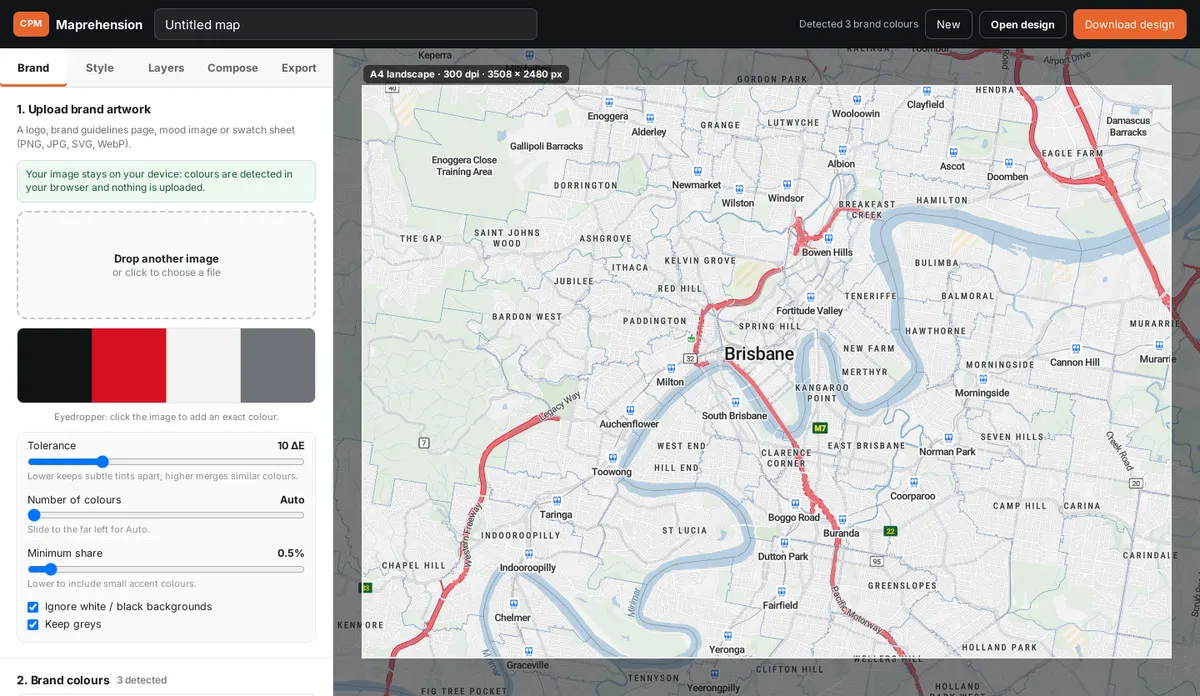Click the "Toowong" label on the map
1200x696 pixels.
tap(611, 472)
